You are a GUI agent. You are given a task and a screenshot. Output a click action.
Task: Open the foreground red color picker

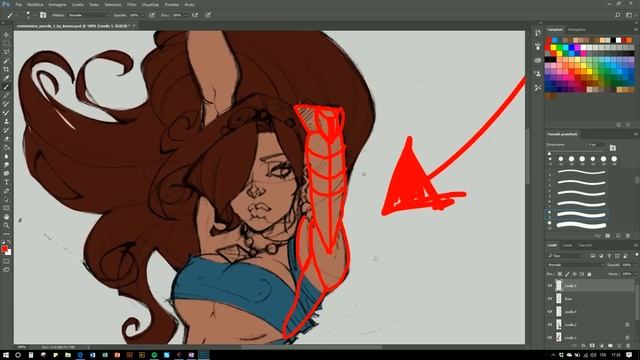pos(4,249)
